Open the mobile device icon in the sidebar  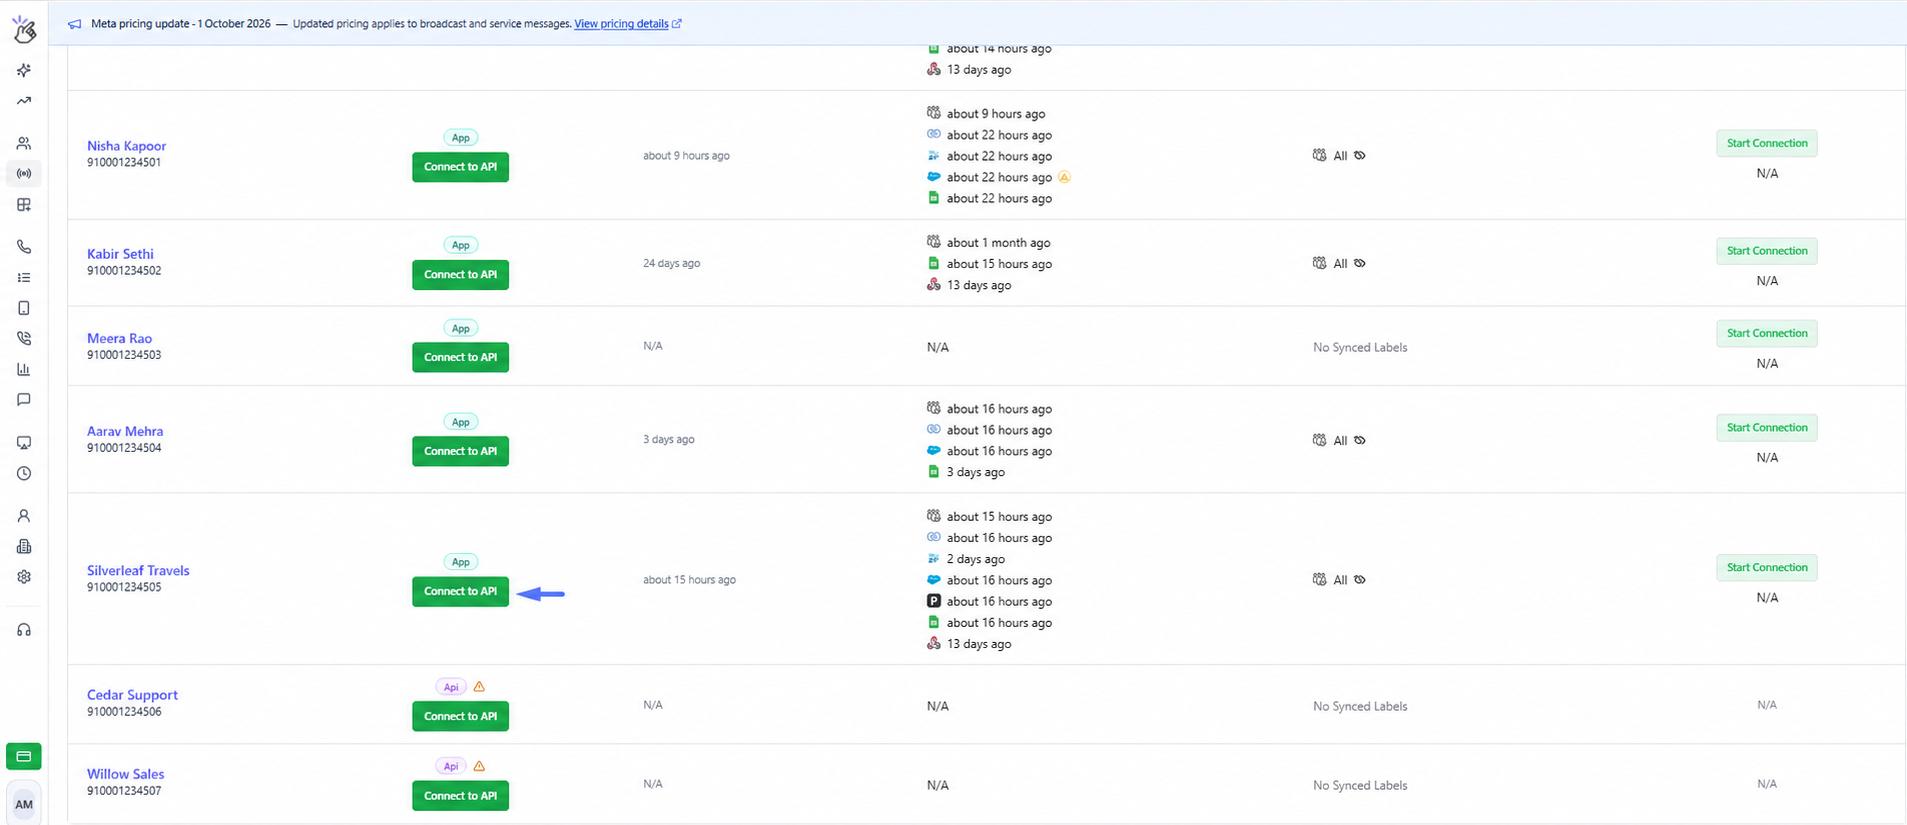[24, 308]
